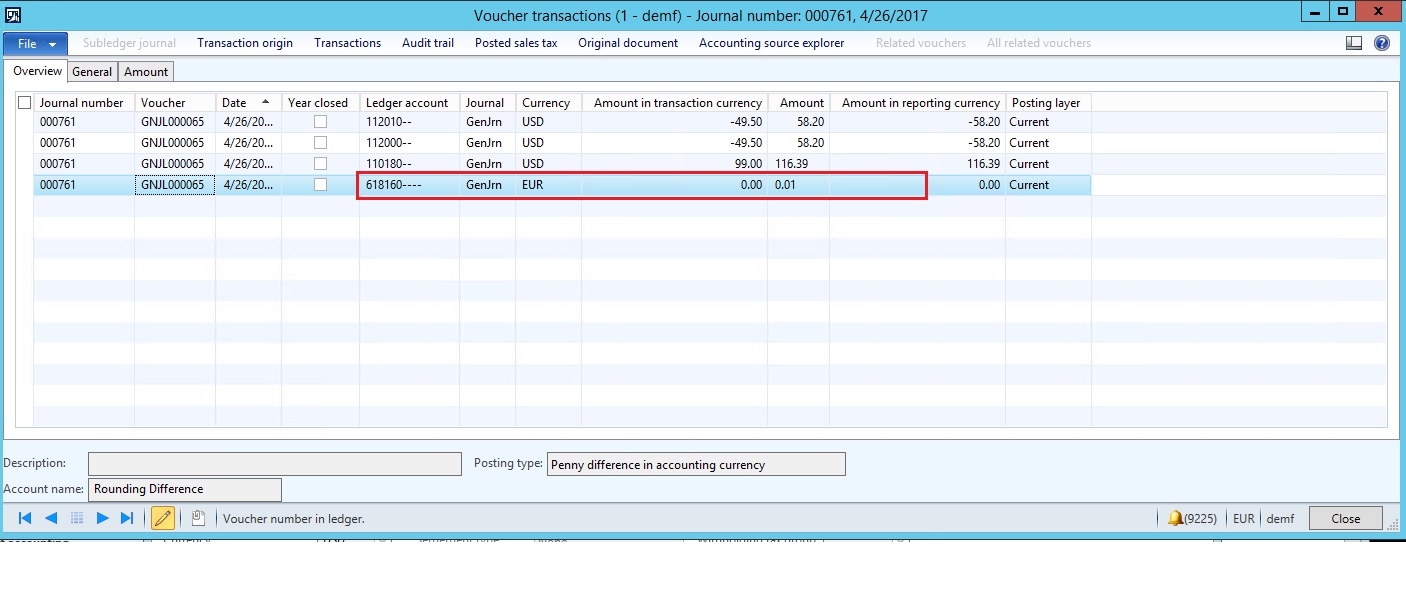Click the Transaction origin menu button
The image size is (1406, 592).
(245, 43)
